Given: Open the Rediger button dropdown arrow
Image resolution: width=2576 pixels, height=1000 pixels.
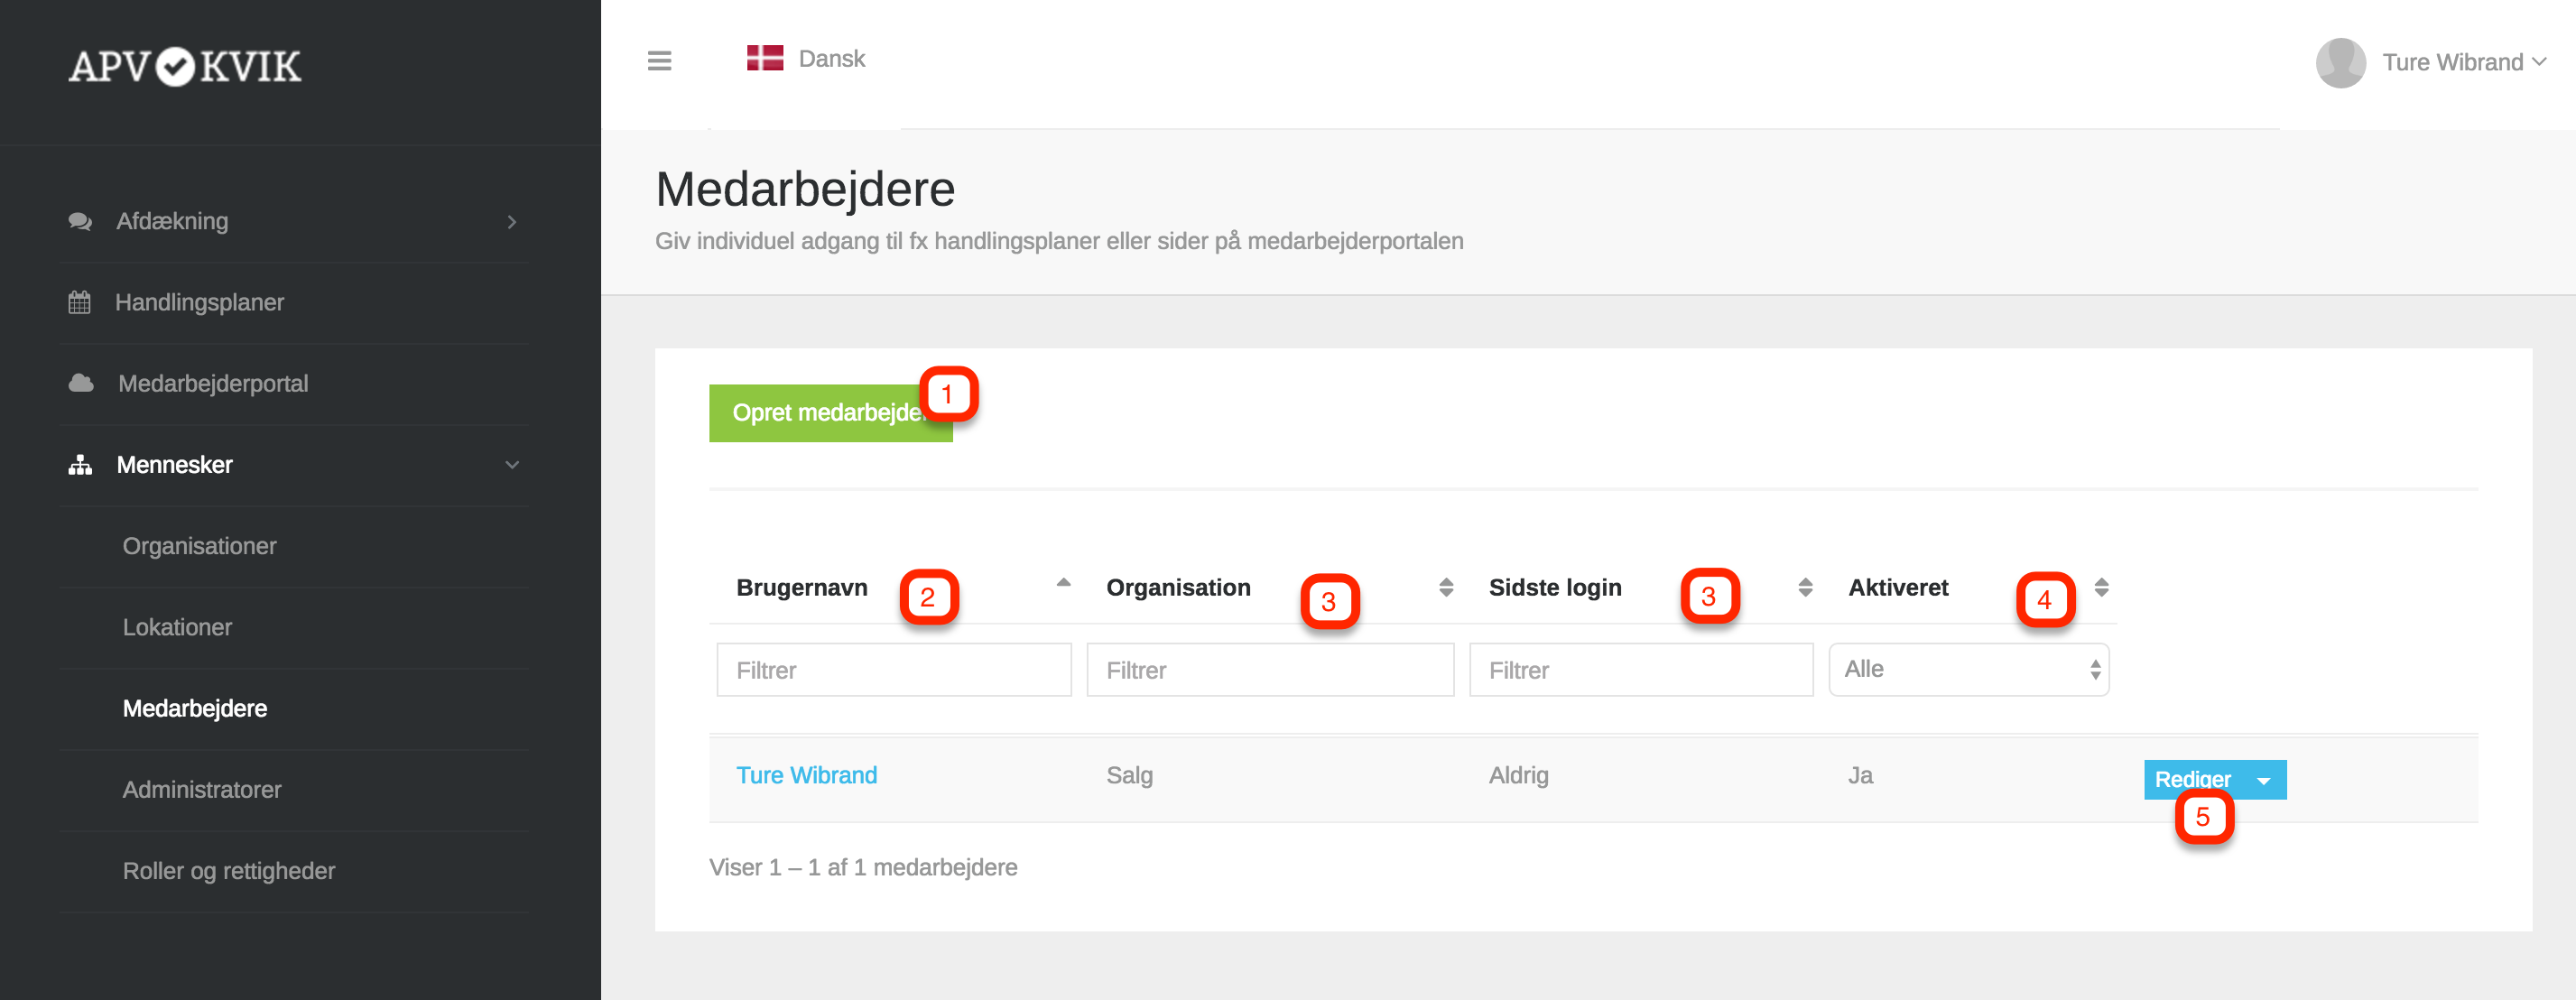Looking at the screenshot, I should [x=2264, y=780].
